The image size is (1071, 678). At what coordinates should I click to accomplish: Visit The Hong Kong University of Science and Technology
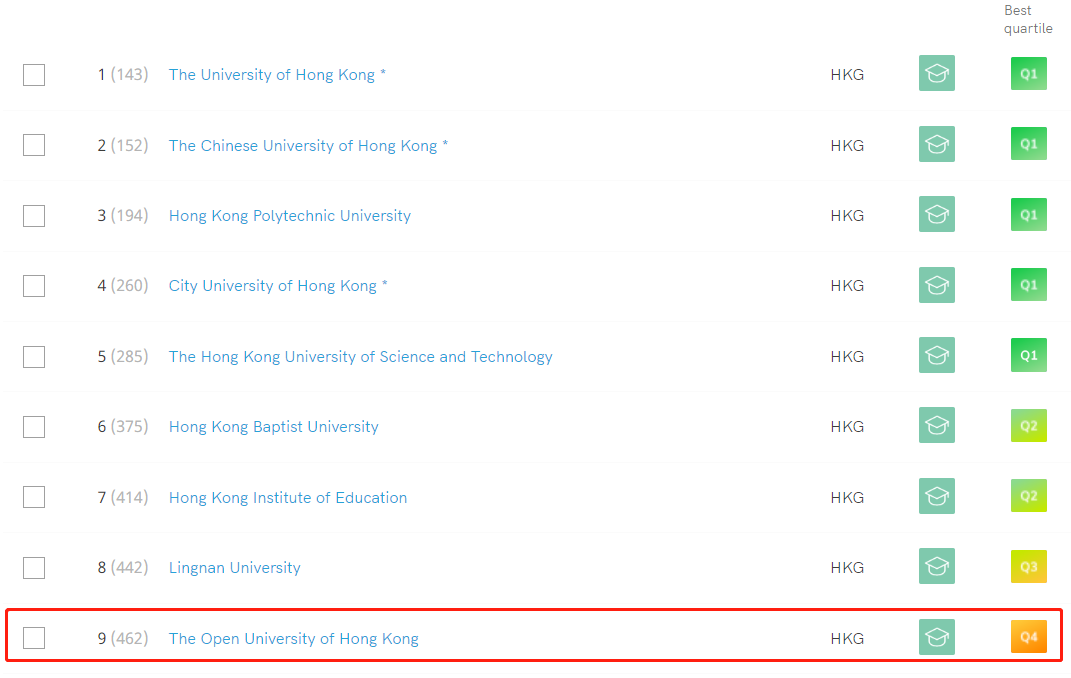coord(360,357)
